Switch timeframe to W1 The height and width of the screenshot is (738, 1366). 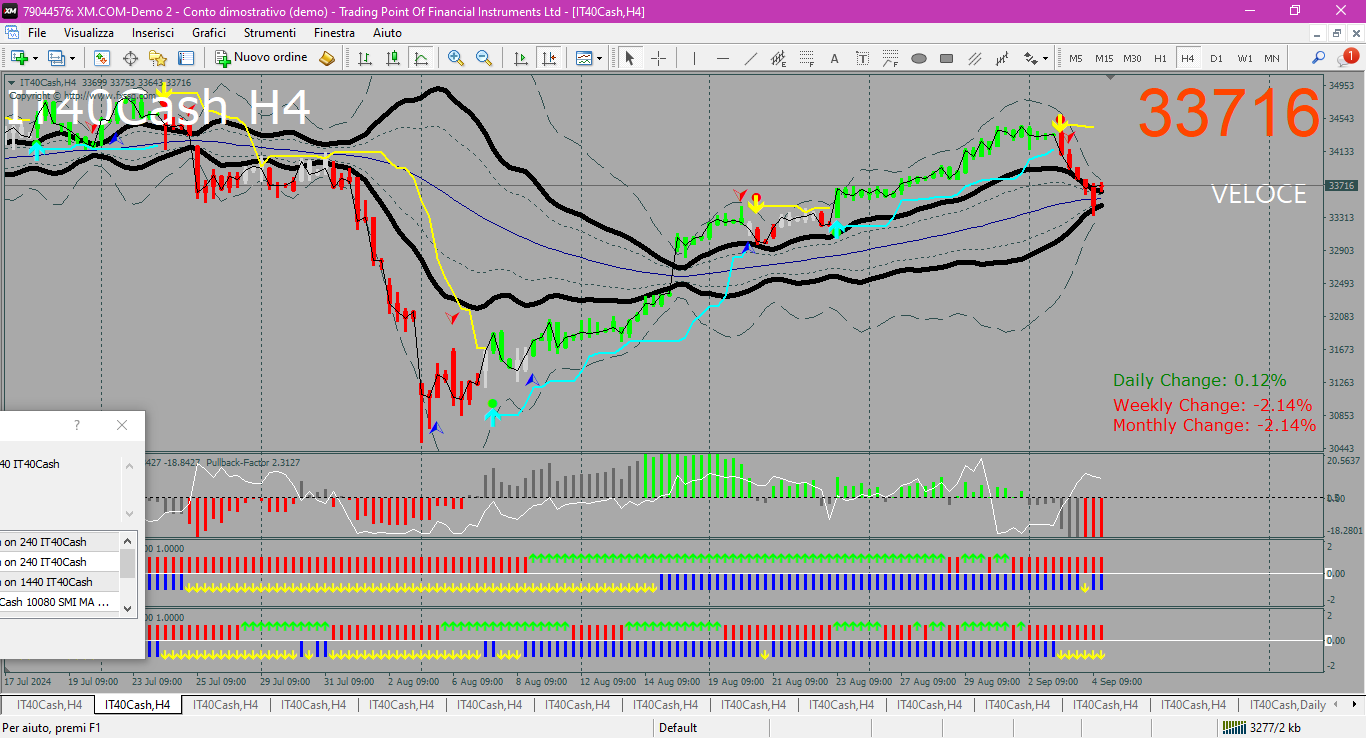pyautogui.click(x=1244, y=58)
